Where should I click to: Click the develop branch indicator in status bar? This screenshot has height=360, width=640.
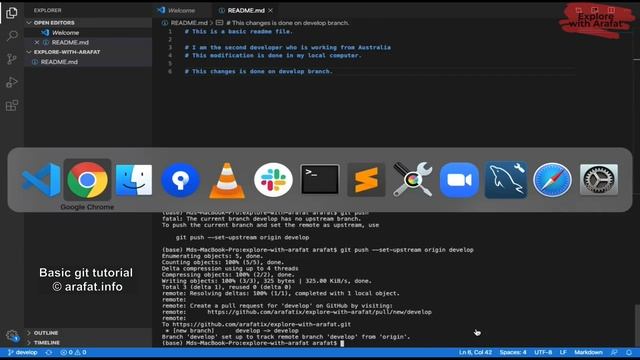pos(23,352)
